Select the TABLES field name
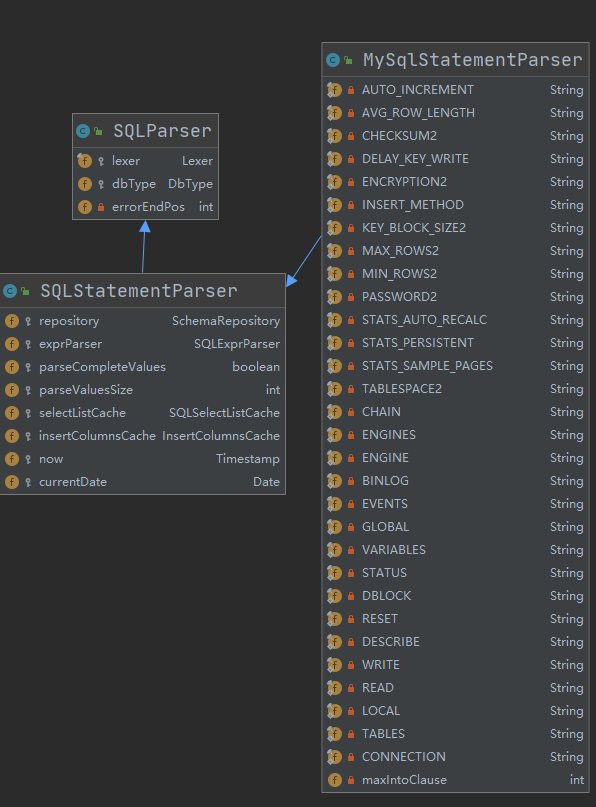 click(383, 734)
